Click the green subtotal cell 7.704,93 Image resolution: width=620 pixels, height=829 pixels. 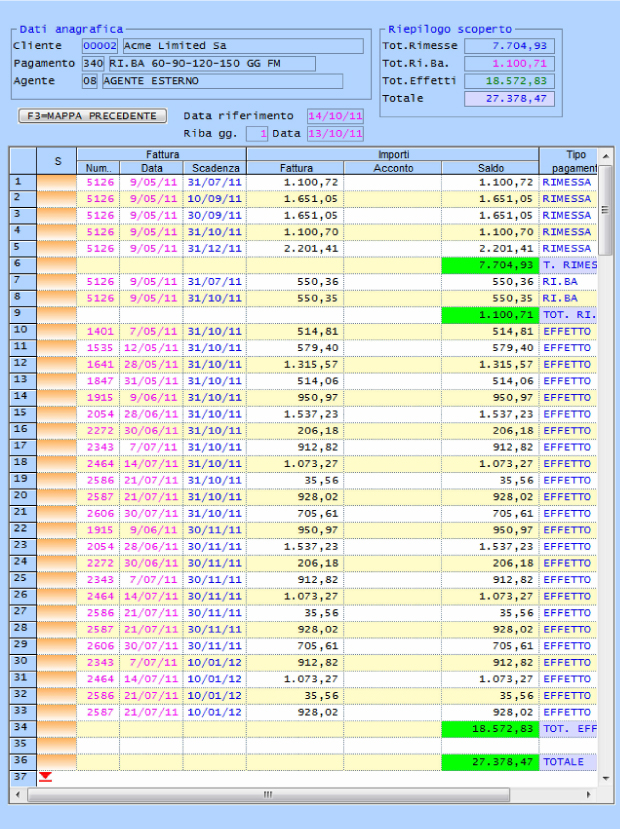click(490, 265)
